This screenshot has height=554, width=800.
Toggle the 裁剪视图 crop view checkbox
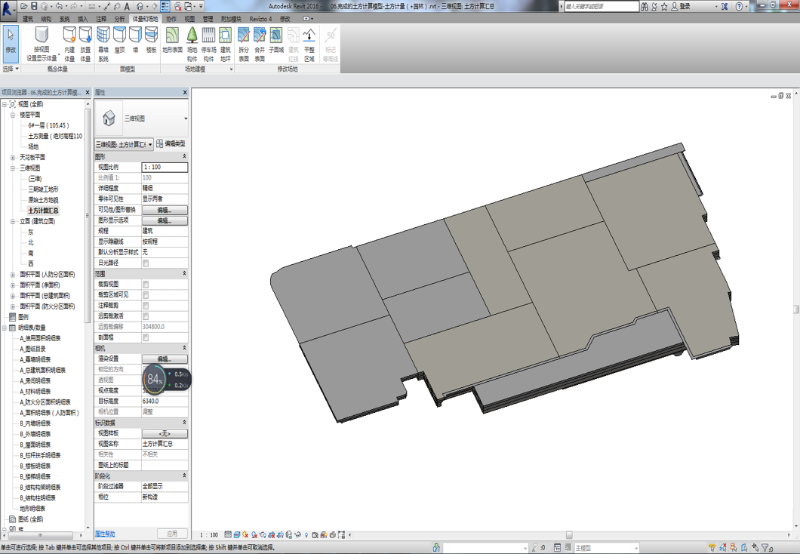(146, 284)
